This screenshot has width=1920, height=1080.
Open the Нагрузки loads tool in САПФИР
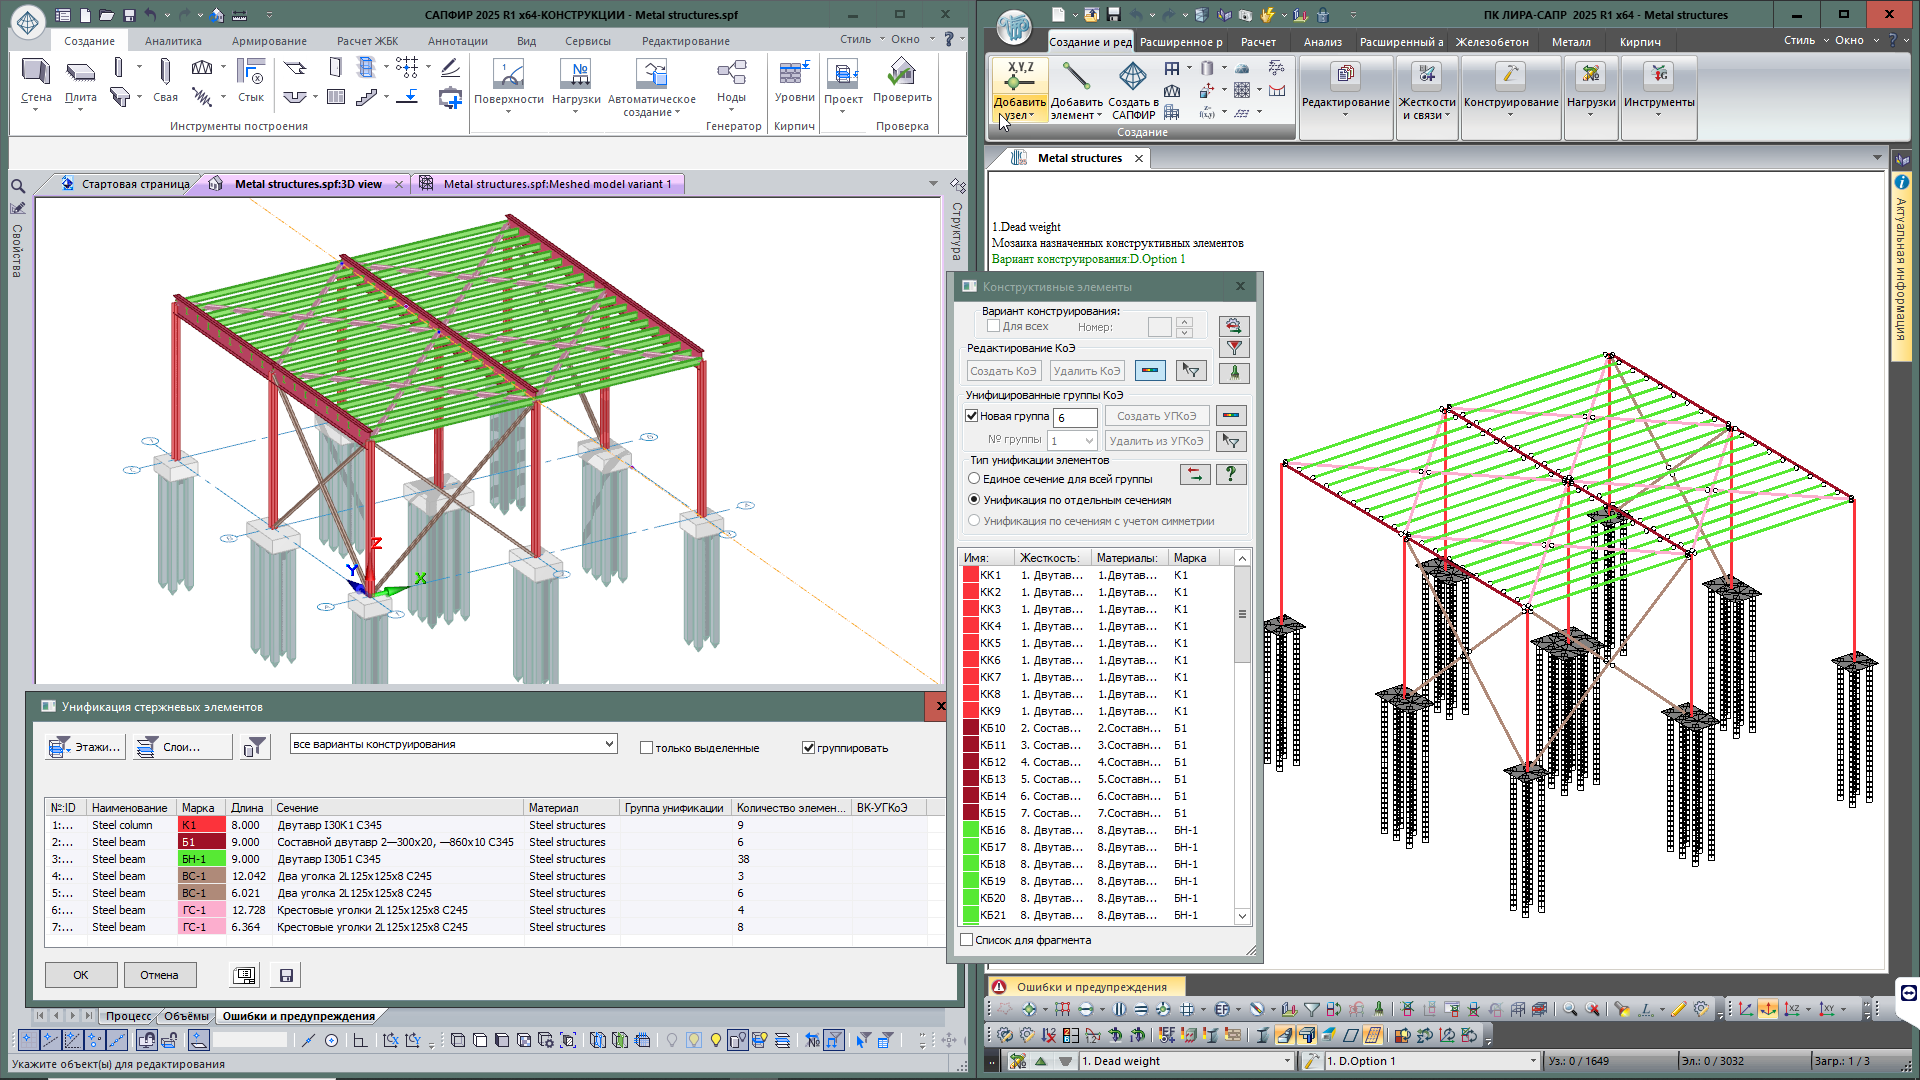click(x=576, y=80)
